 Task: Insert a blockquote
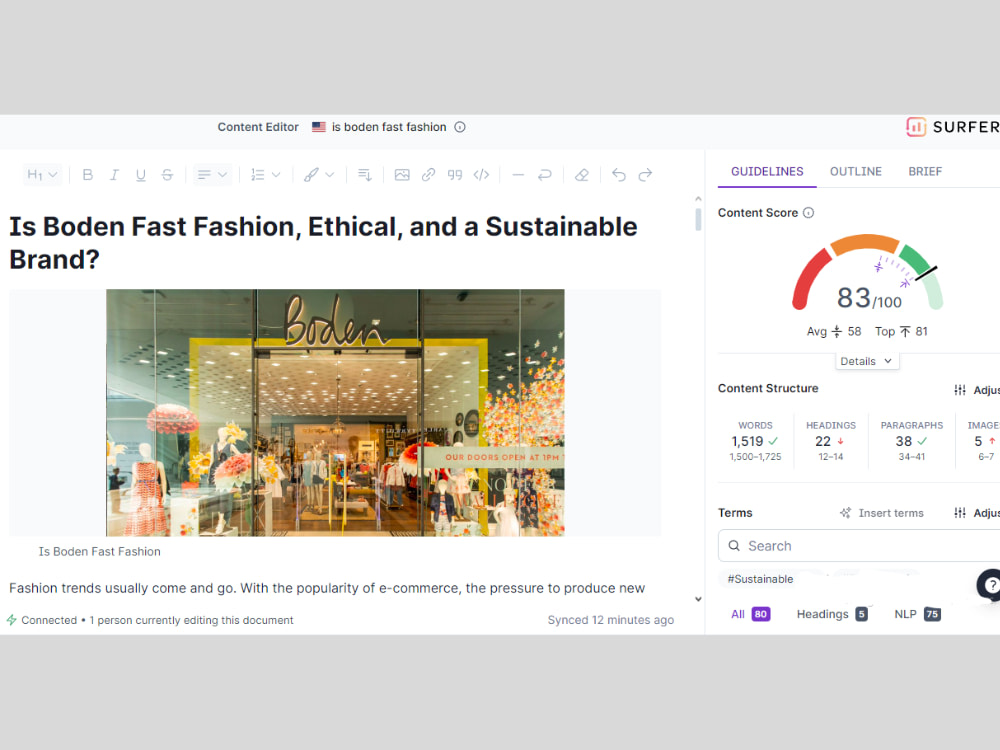(x=455, y=175)
